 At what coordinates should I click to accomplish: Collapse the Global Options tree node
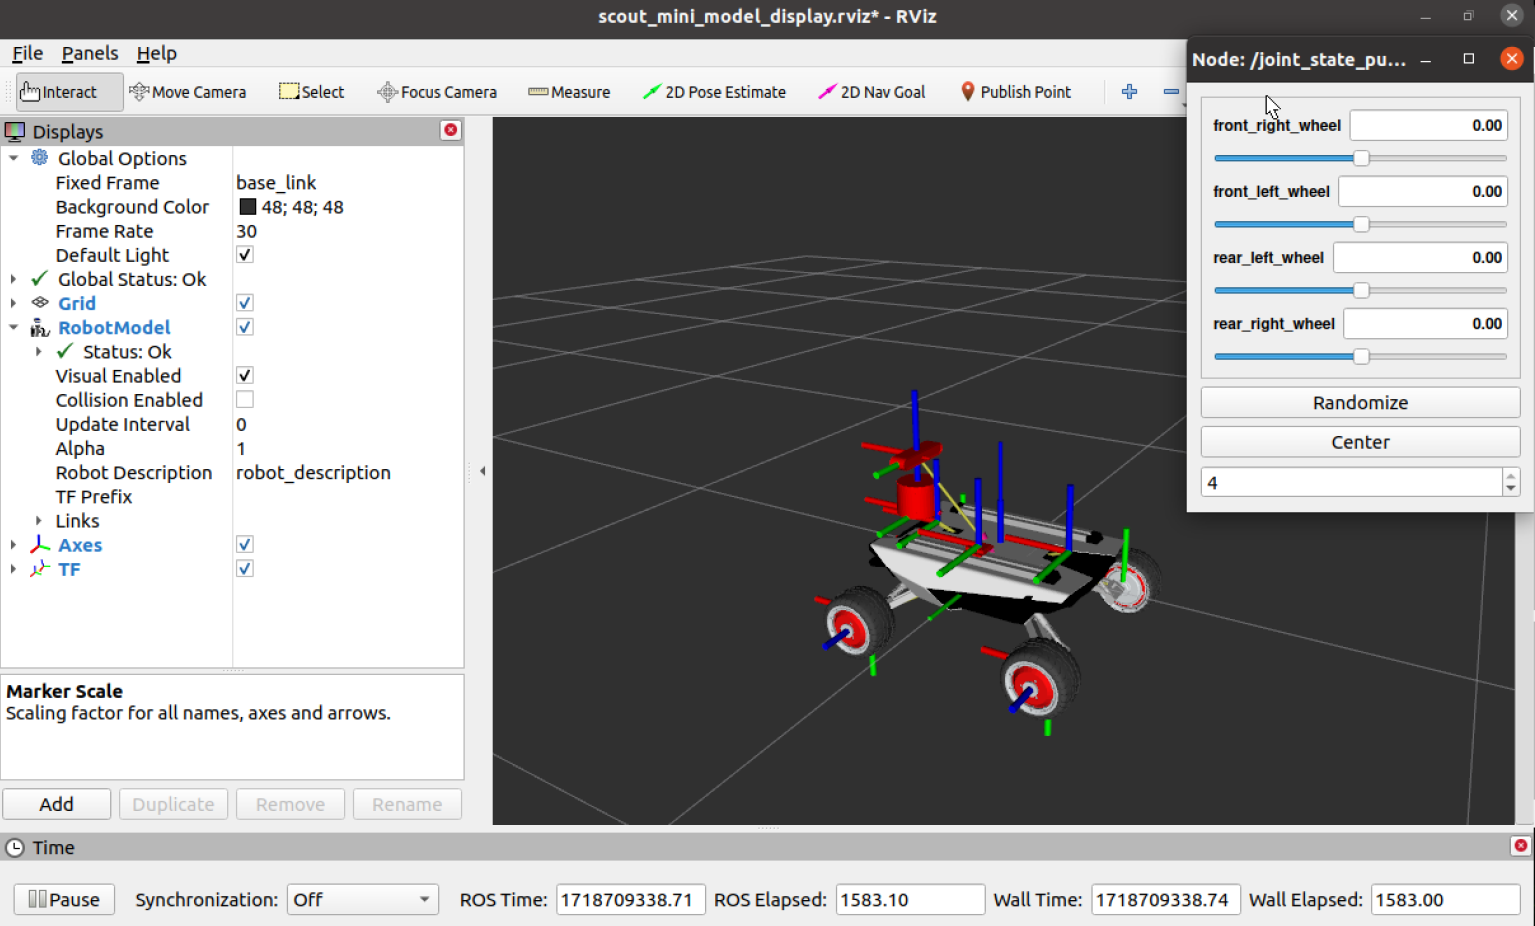(13, 158)
